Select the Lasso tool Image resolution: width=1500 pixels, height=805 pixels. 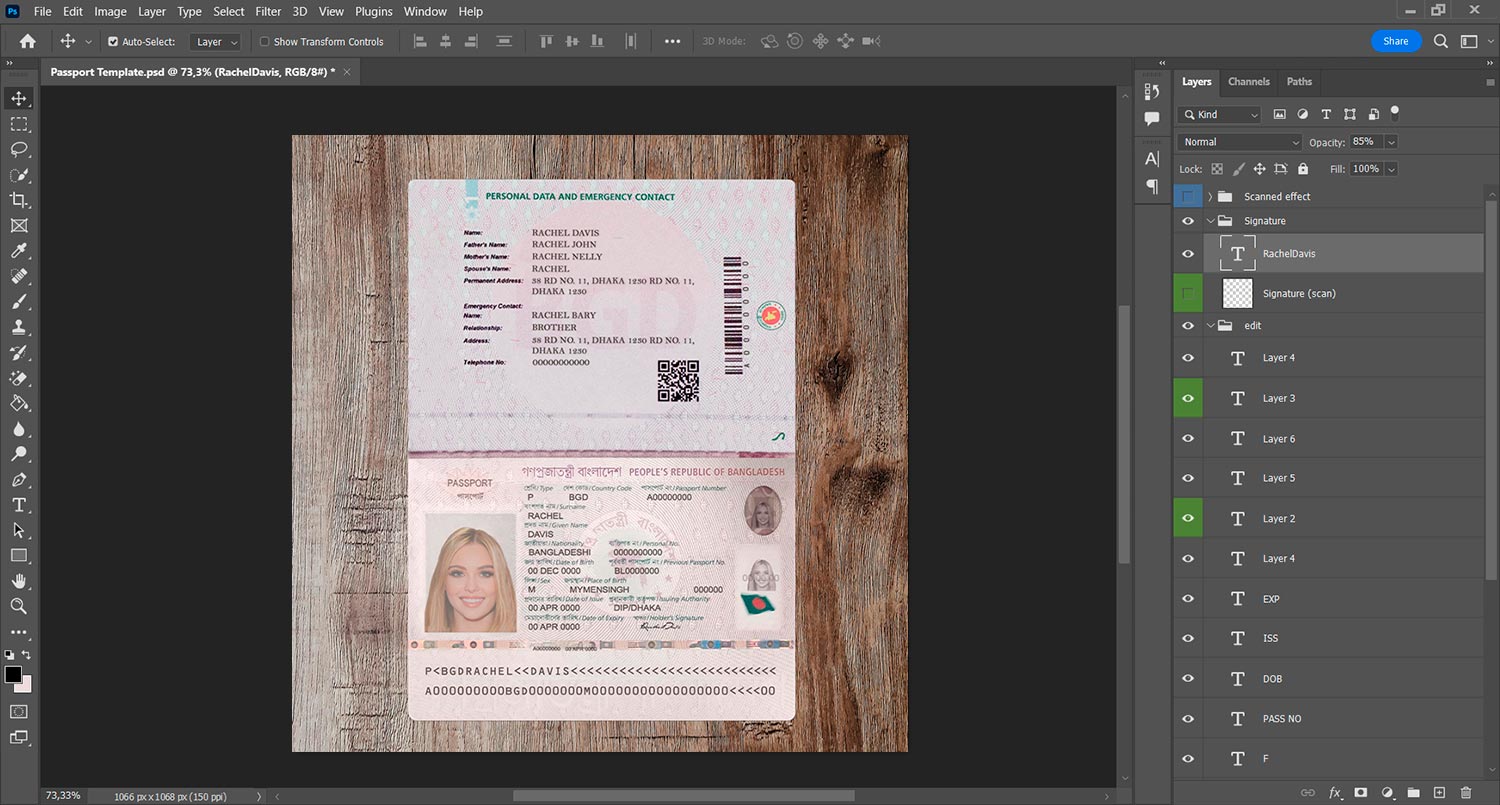tap(19, 149)
